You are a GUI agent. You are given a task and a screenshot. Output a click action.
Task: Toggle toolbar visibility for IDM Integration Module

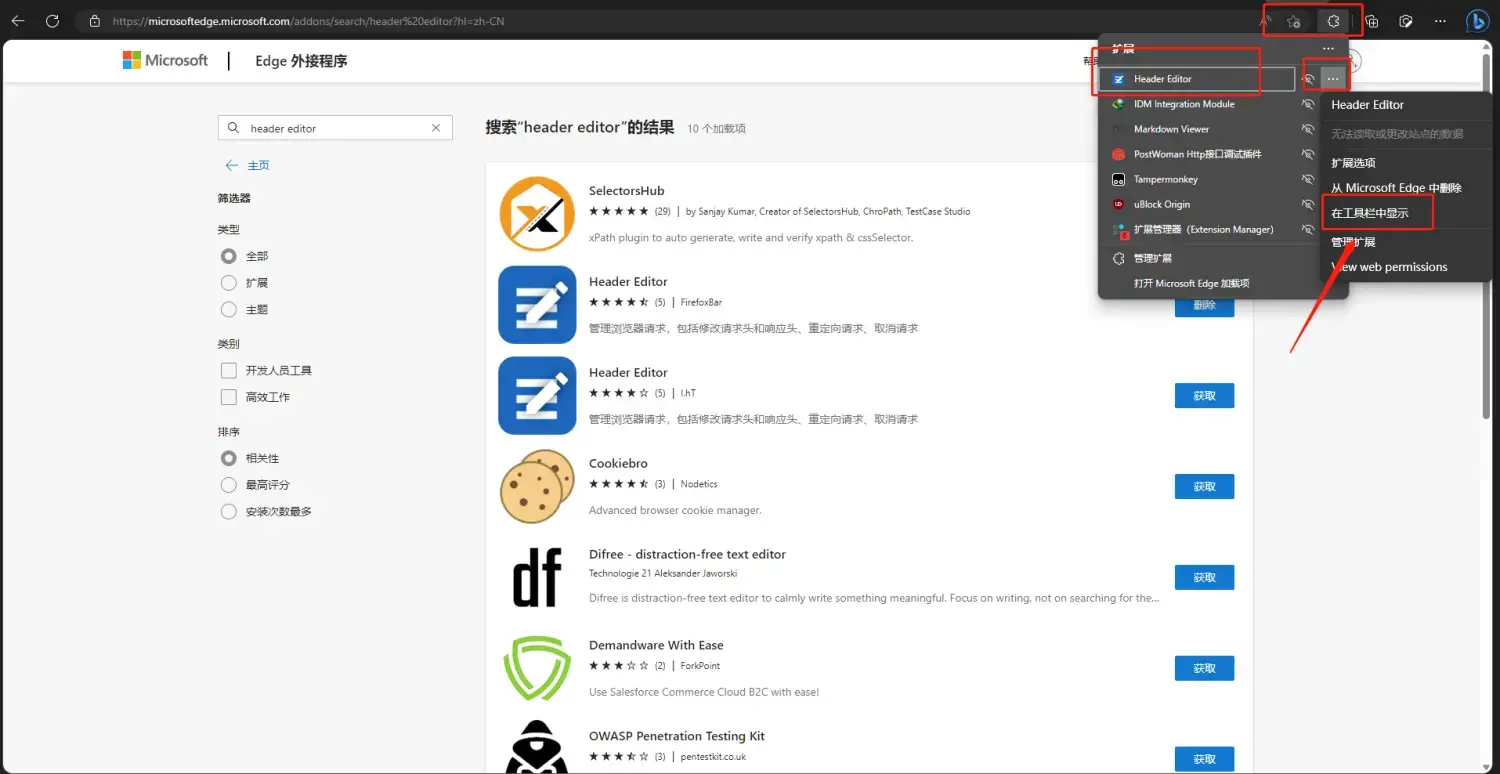click(x=1307, y=104)
